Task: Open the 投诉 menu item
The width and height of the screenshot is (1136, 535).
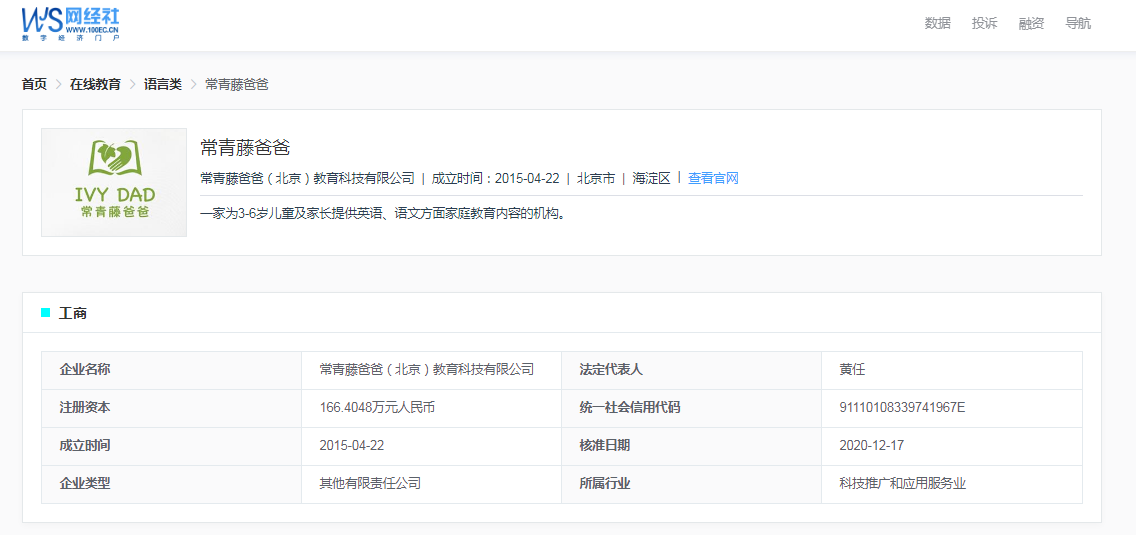Action: (x=985, y=23)
